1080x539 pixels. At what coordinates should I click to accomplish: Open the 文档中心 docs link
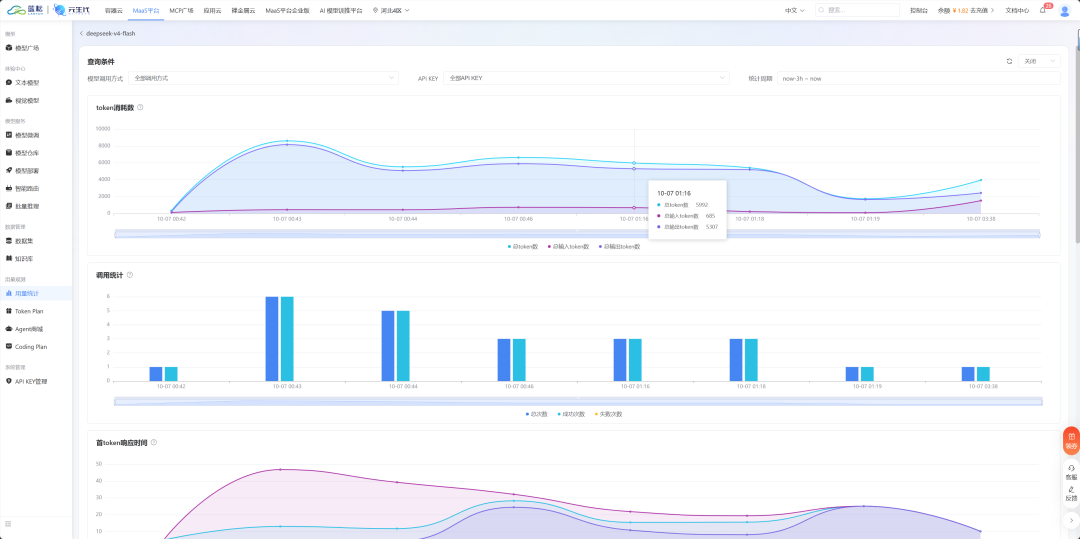[1017, 10]
